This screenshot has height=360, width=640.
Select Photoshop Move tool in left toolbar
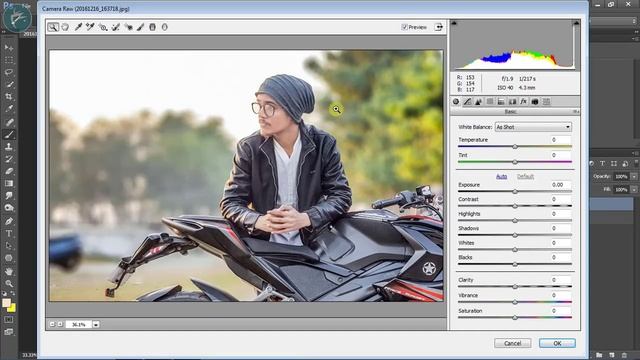point(9,48)
